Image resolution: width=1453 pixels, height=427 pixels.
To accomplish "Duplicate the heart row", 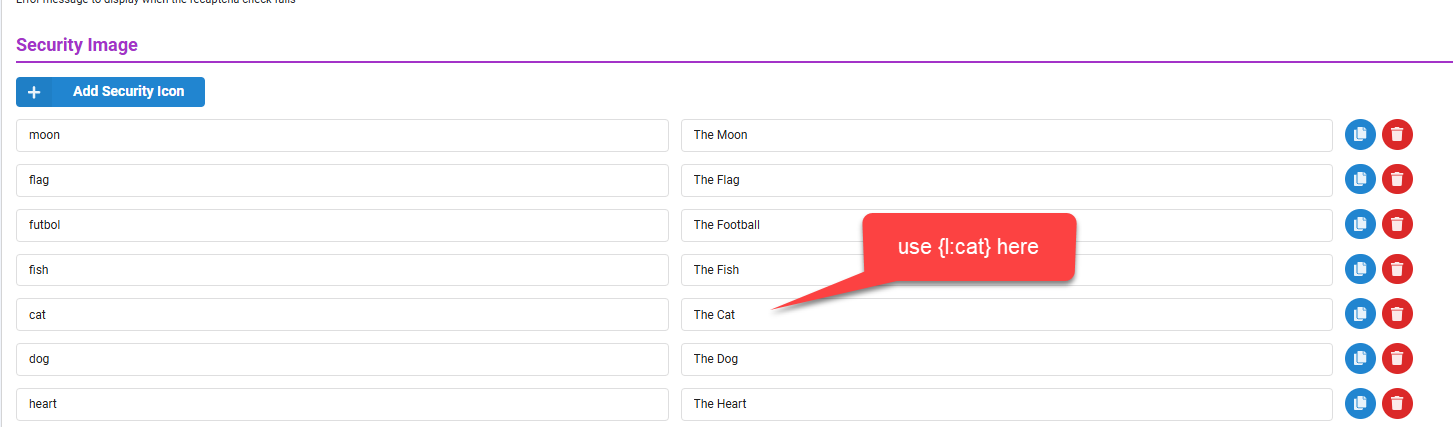I will (1360, 404).
